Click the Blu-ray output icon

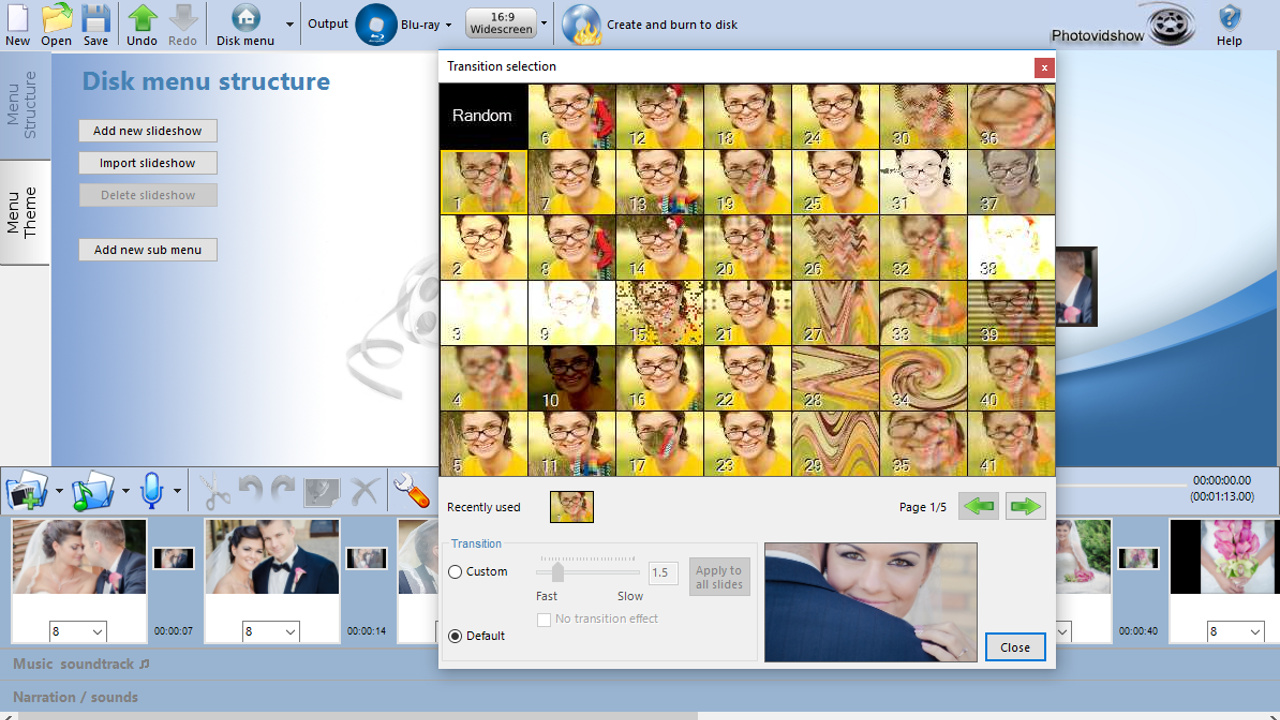374,24
